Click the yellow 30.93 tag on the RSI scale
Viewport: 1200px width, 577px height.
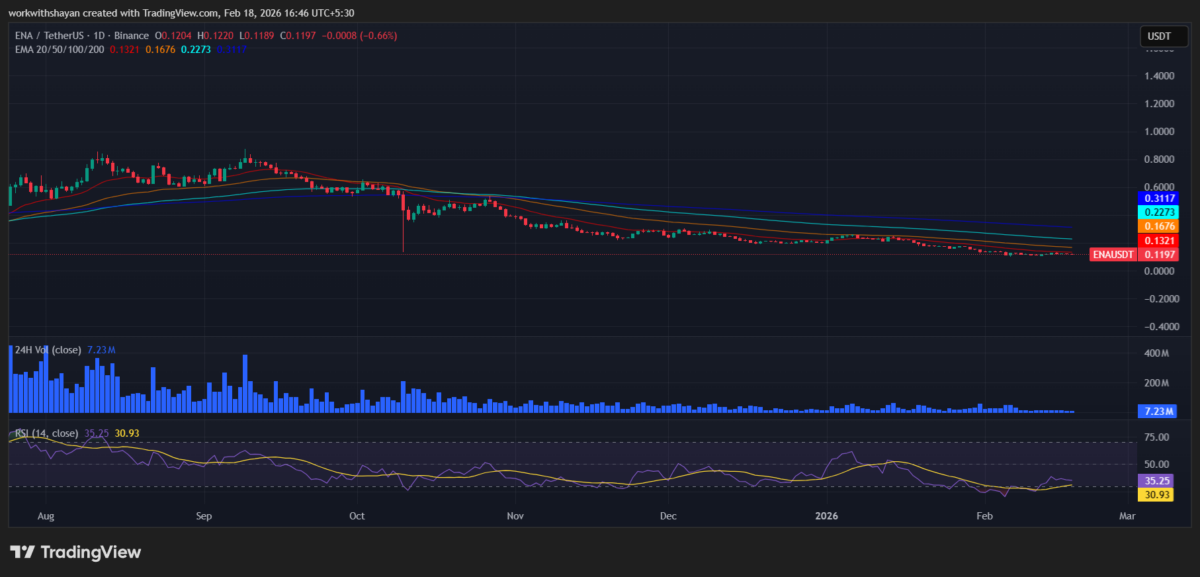tap(1155, 495)
